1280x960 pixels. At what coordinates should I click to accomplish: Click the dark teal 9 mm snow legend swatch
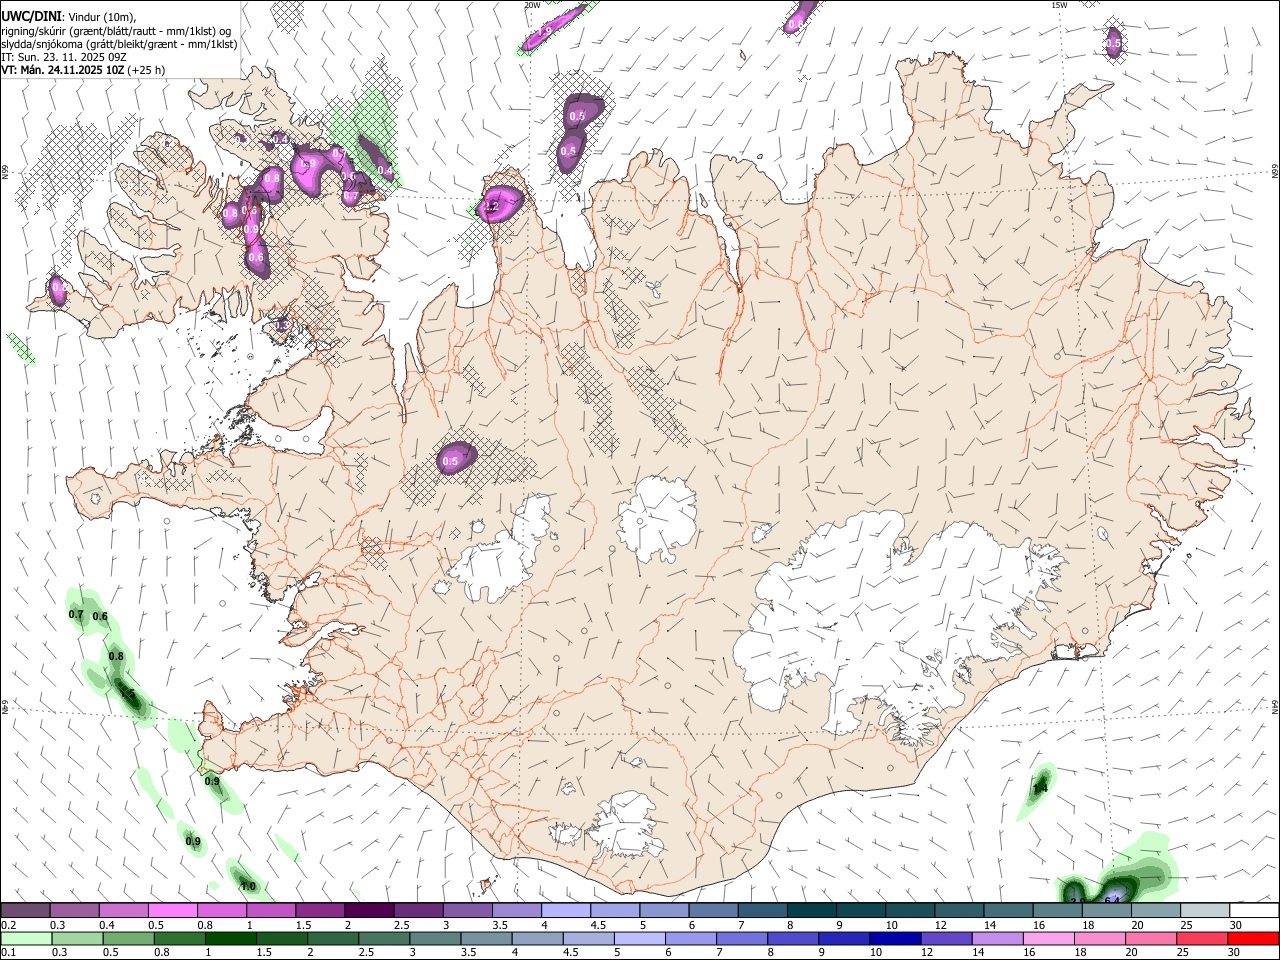(x=860, y=911)
